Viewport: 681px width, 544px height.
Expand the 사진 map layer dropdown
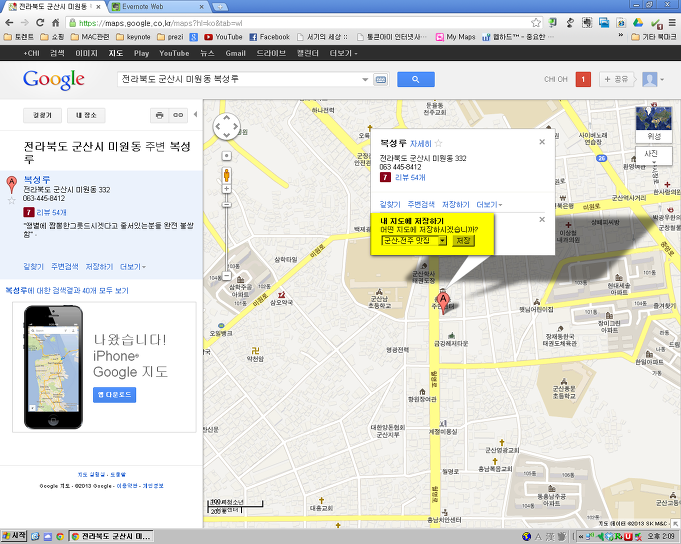pos(654,155)
